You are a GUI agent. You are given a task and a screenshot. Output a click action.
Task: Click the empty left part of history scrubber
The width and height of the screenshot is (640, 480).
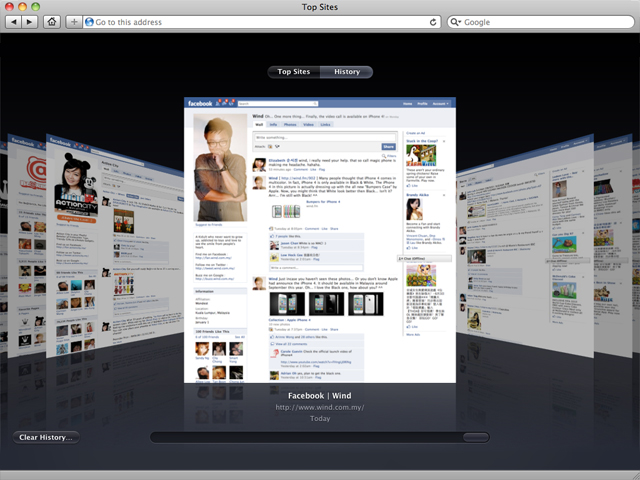(306, 437)
